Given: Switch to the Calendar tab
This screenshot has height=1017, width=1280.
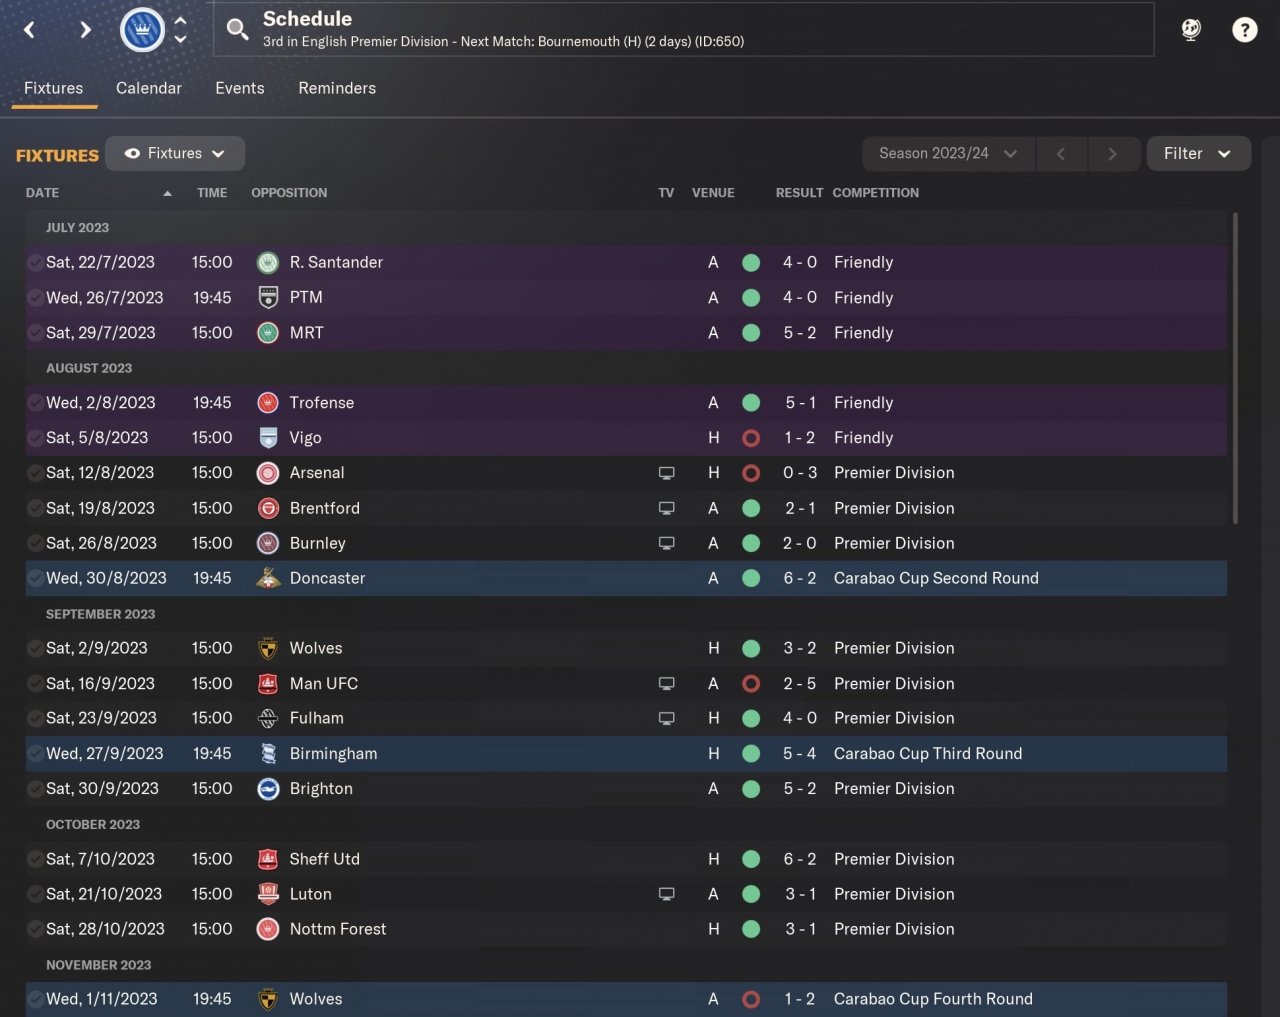Looking at the screenshot, I should pos(149,88).
